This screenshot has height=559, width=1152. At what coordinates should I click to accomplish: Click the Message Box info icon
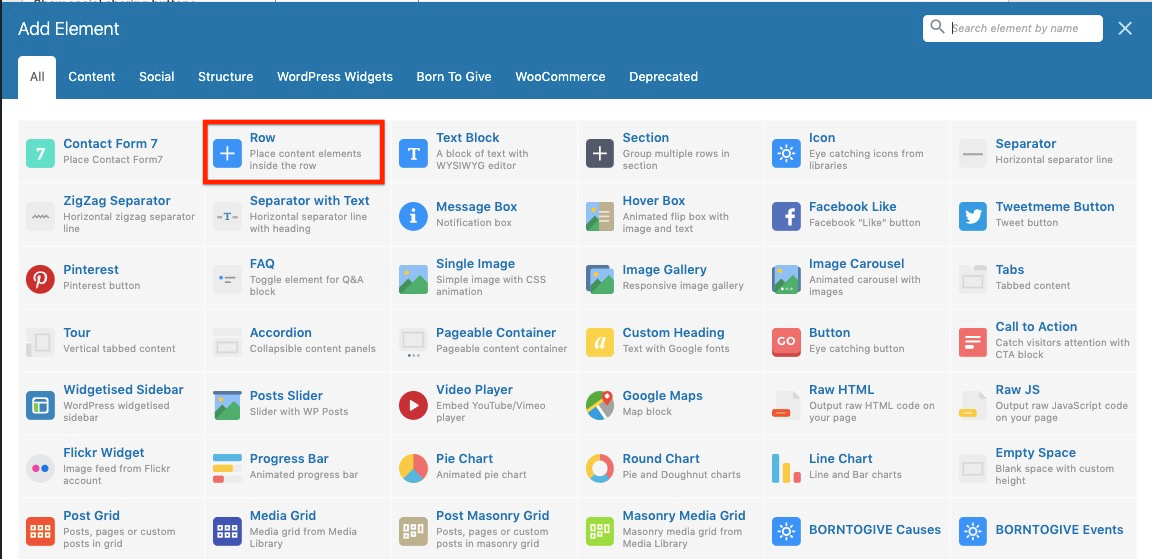pyautogui.click(x=414, y=217)
